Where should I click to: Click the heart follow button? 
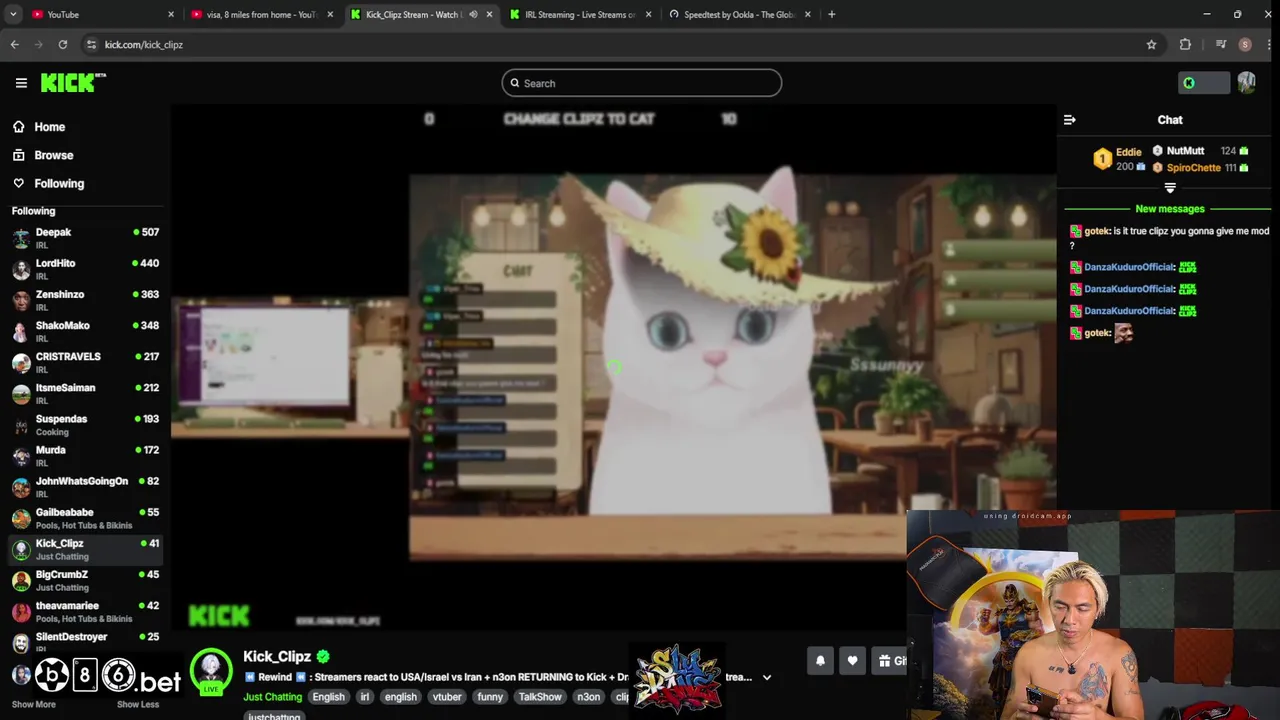point(852,660)
